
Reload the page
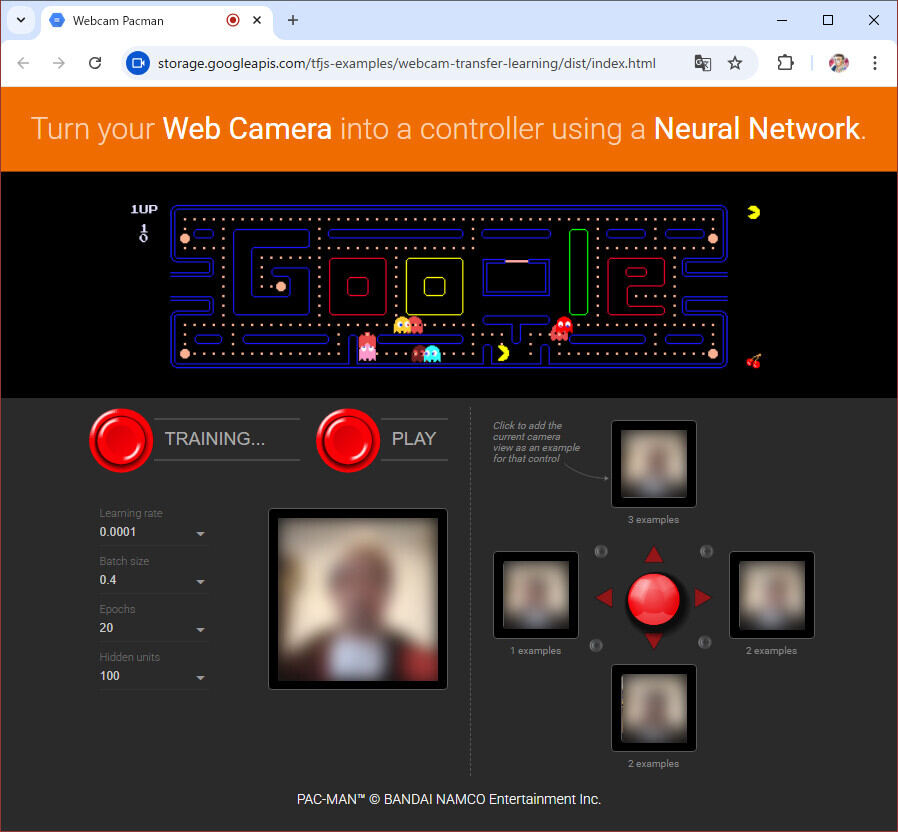95,63
